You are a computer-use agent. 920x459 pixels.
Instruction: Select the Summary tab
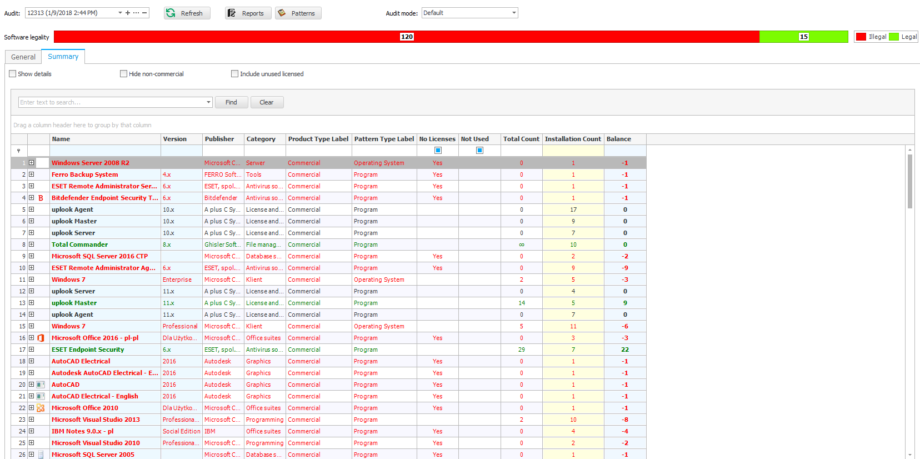click(63, 57)
